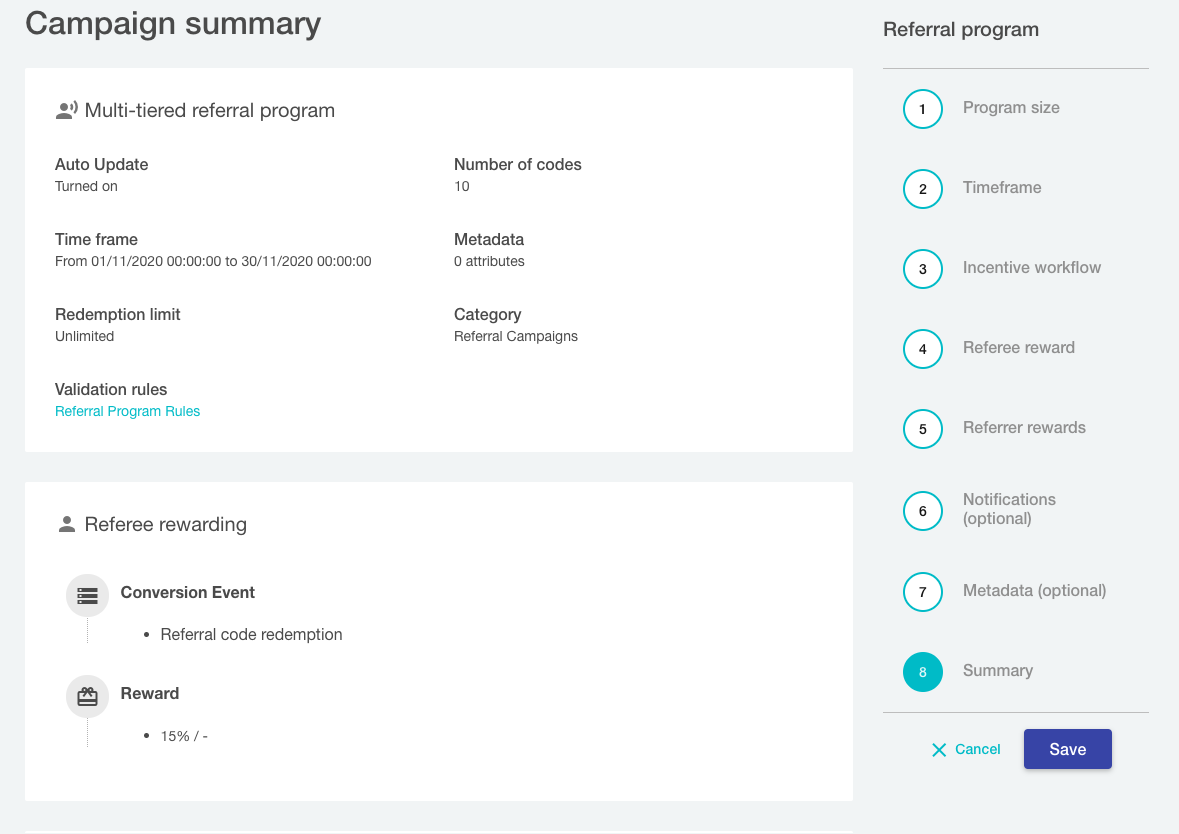Image resolution: width=1179 pixels, height=834 pixels.
Task: Click the Turned on value
Action: [x=86, y=187]
